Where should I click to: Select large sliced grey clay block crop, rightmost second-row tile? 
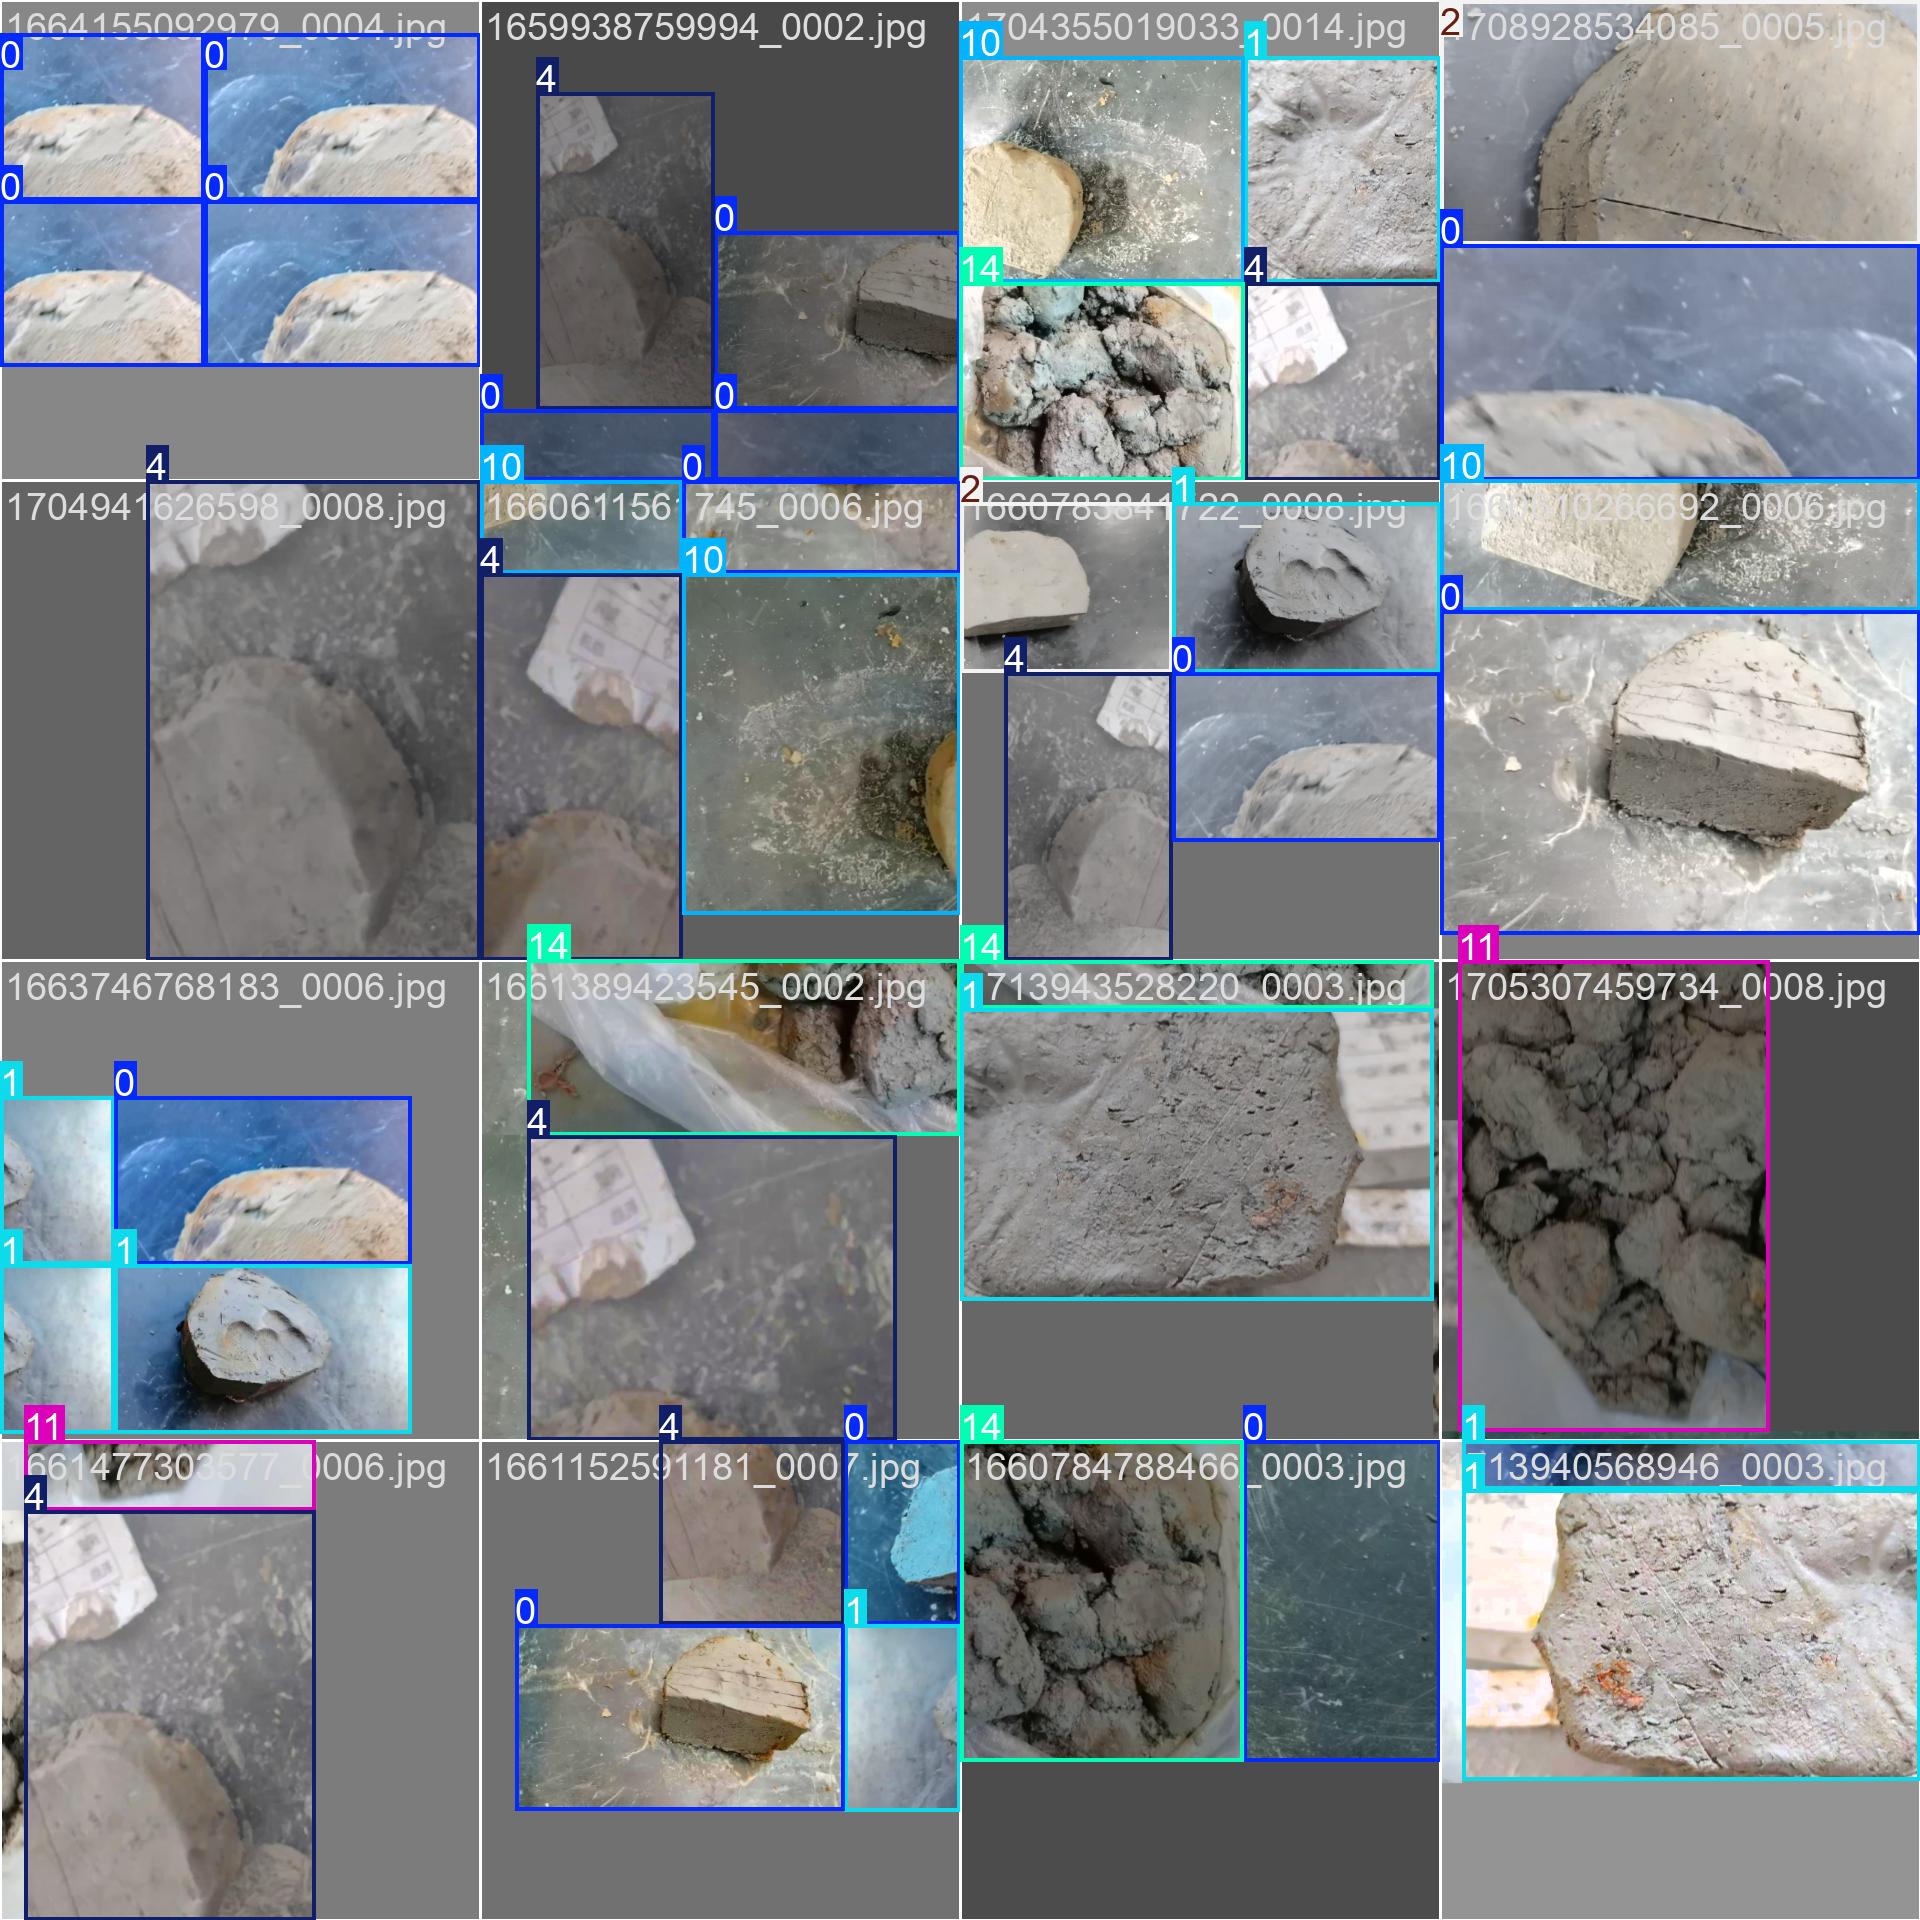tap(1680, 772)
